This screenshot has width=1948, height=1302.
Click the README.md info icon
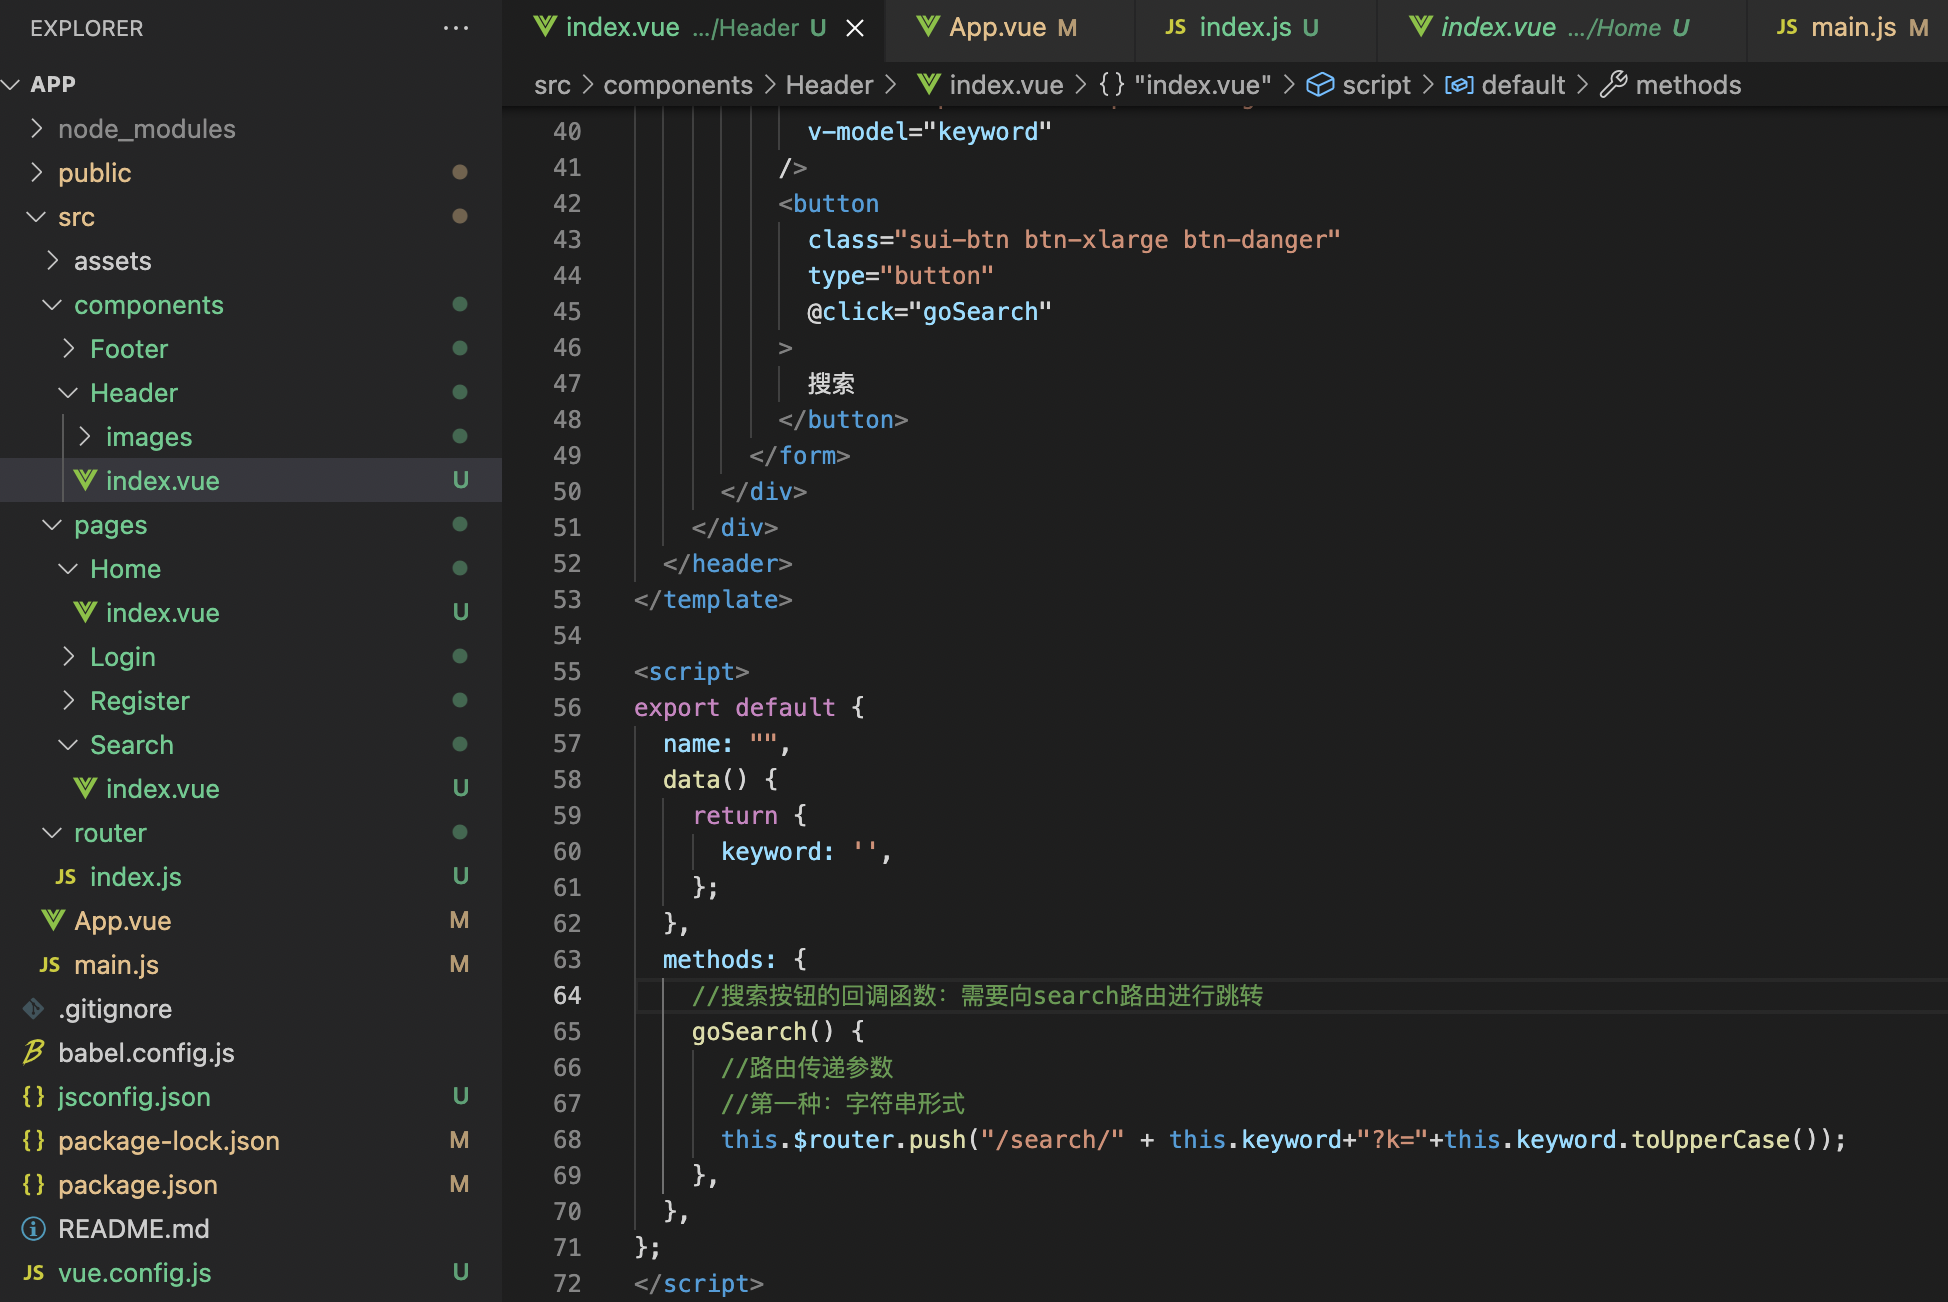pyautogui.click(x=34, y=1228)
